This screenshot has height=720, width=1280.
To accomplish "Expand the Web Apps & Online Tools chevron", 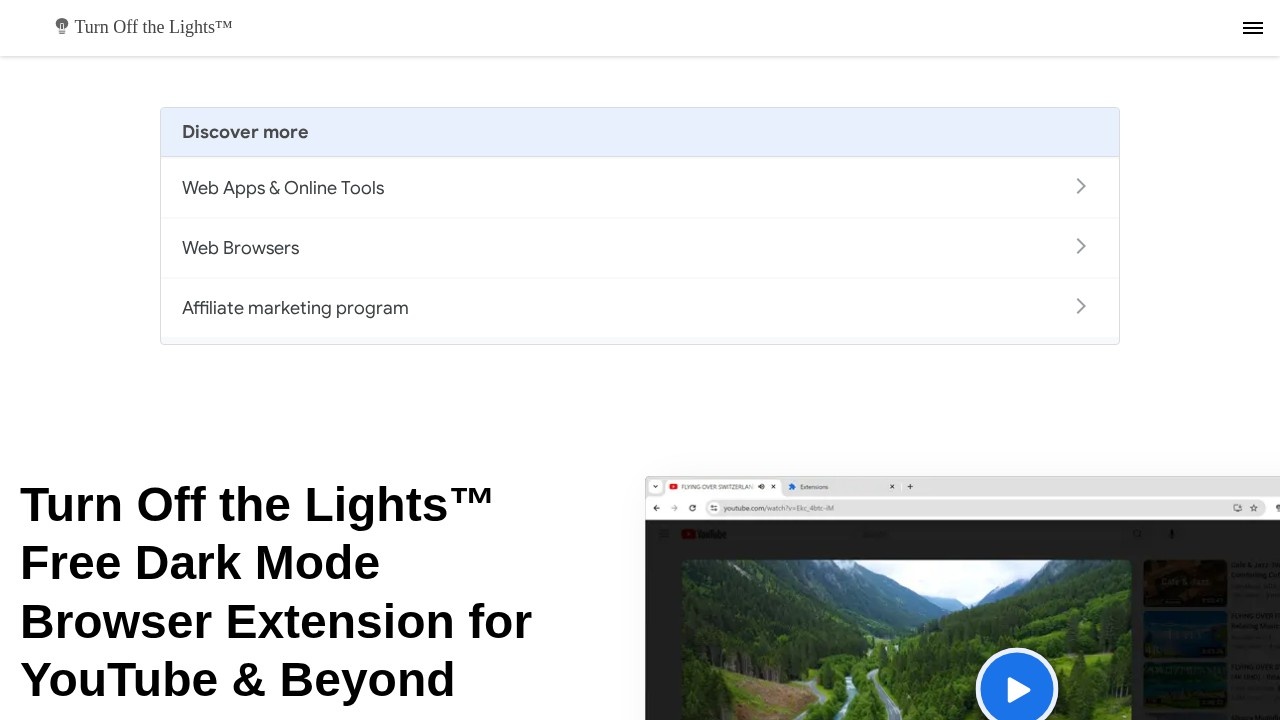I will pyautogui.click(x=1081, y=187).
